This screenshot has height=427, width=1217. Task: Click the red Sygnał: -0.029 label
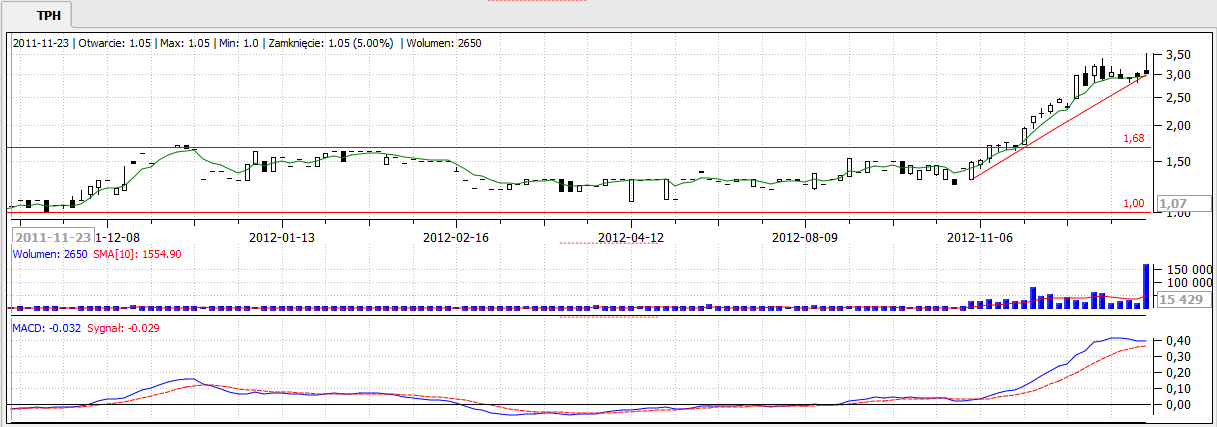(x=123, y=327)
